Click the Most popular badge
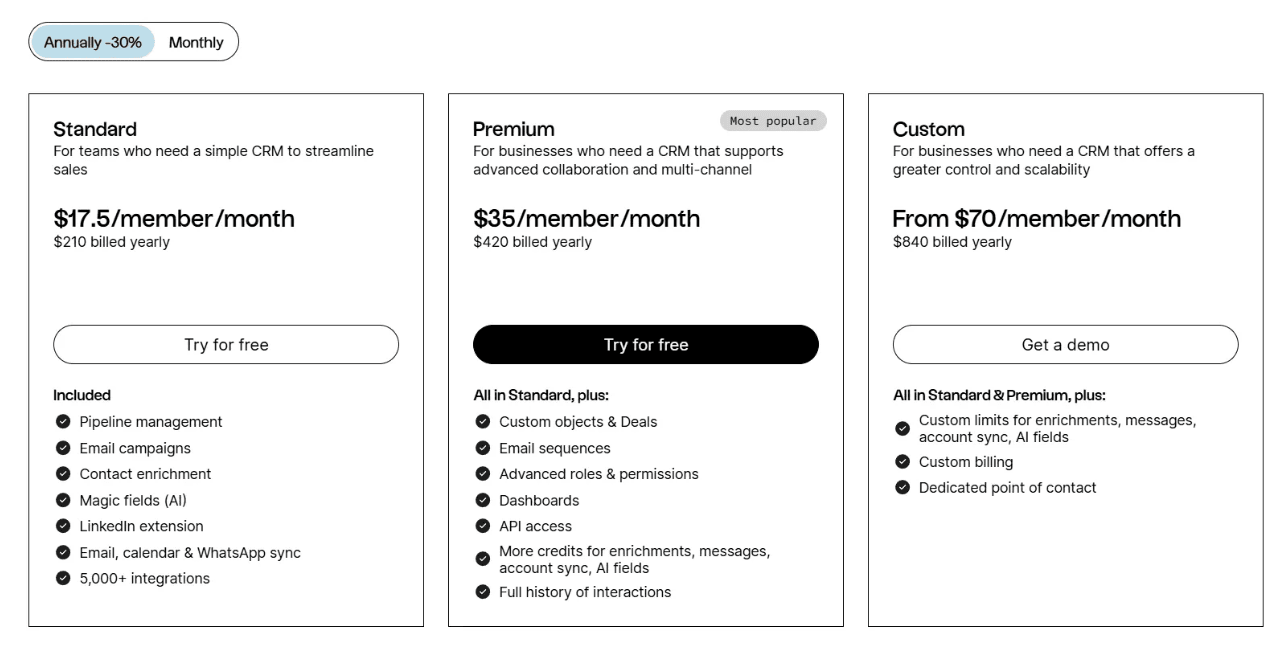The image size is (1288, 658). [773, 121]
